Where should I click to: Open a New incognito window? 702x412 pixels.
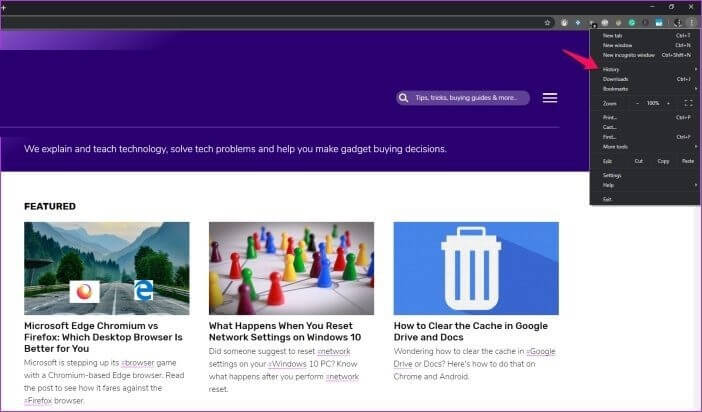click(x=645, y=55)
